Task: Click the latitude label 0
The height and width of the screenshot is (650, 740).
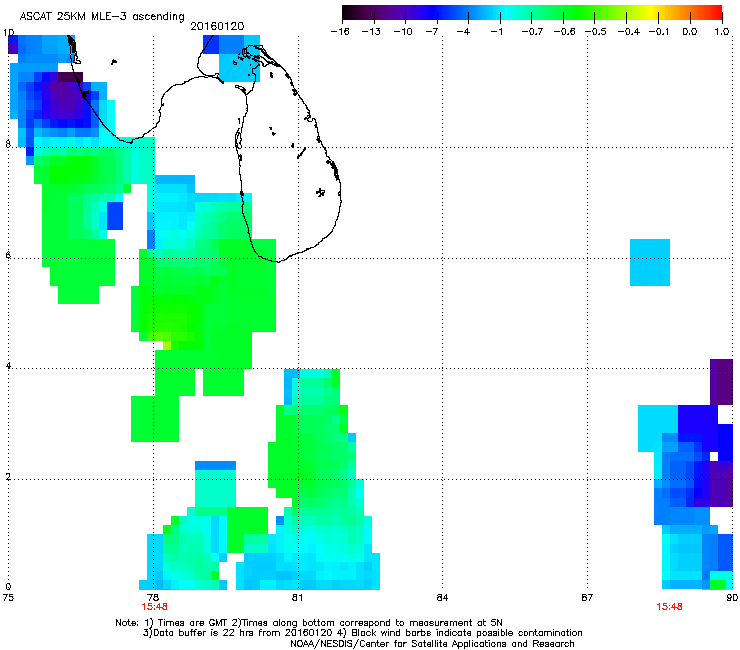Action: [x=8, y=587]
